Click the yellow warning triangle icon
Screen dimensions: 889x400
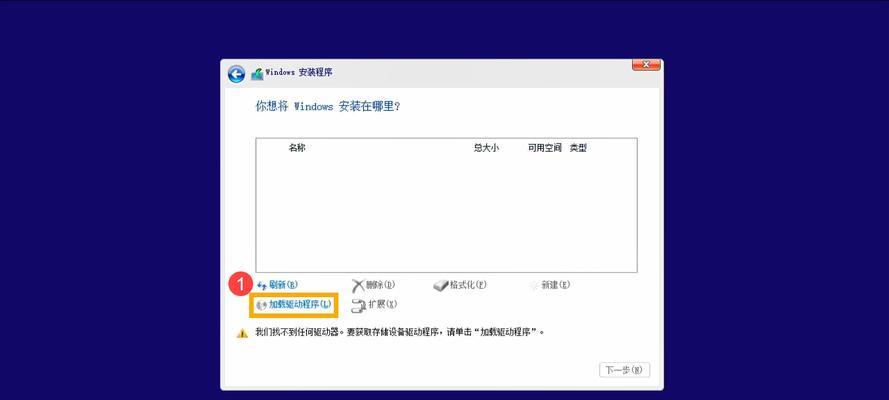(242, 333)
